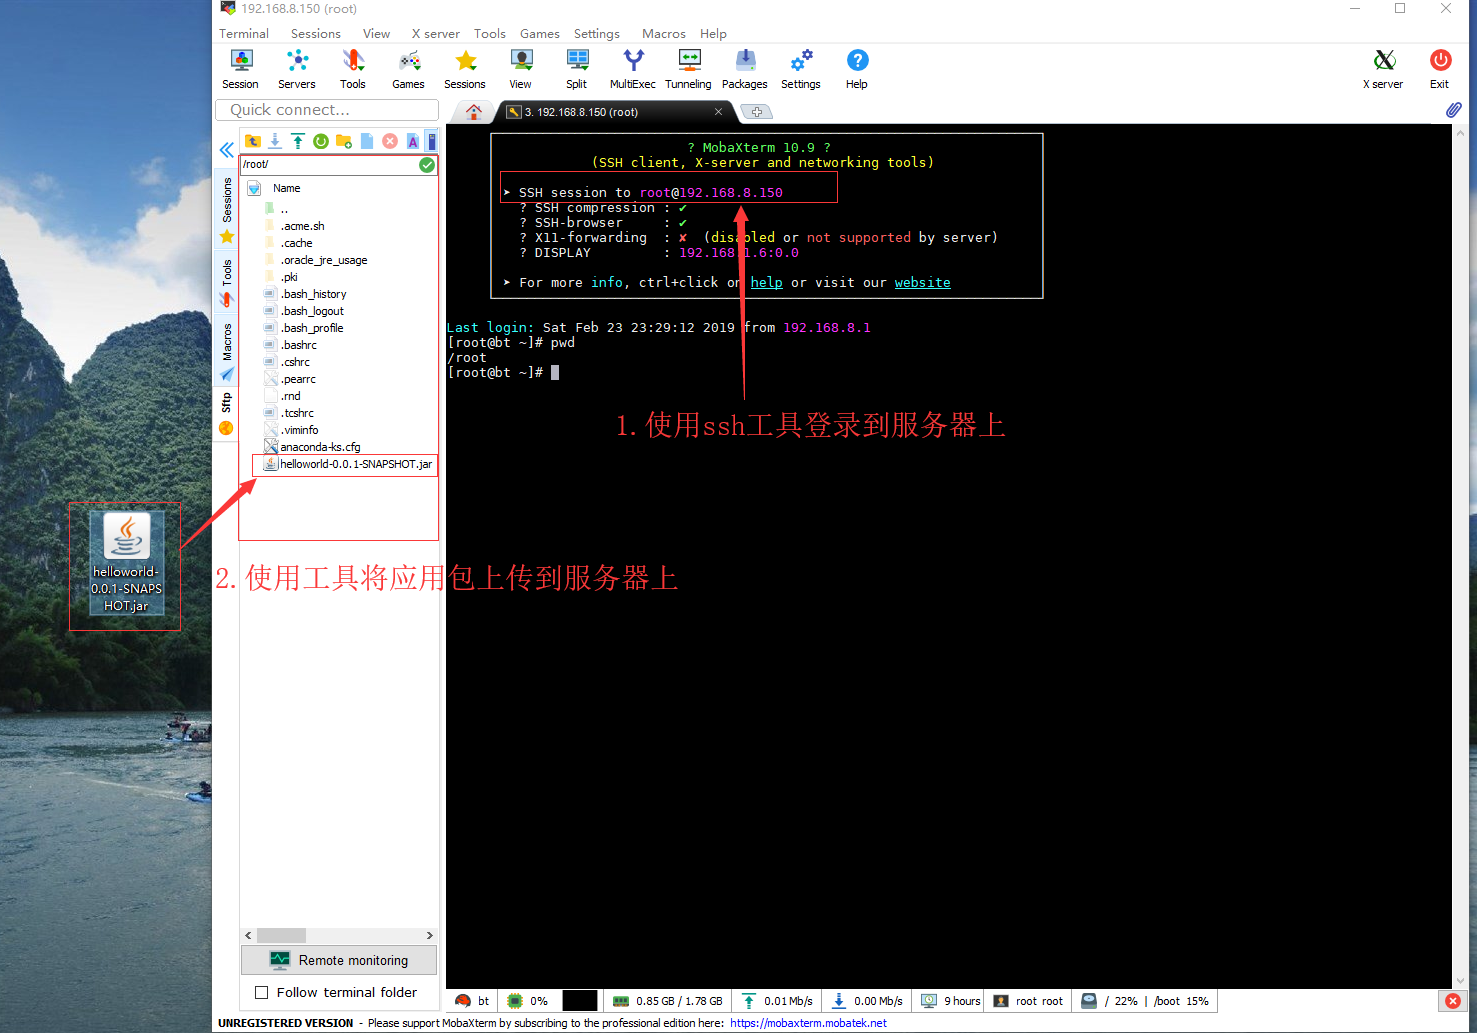
Task: Go to parent folder in SFTP panel
Action: click(253, 141)
